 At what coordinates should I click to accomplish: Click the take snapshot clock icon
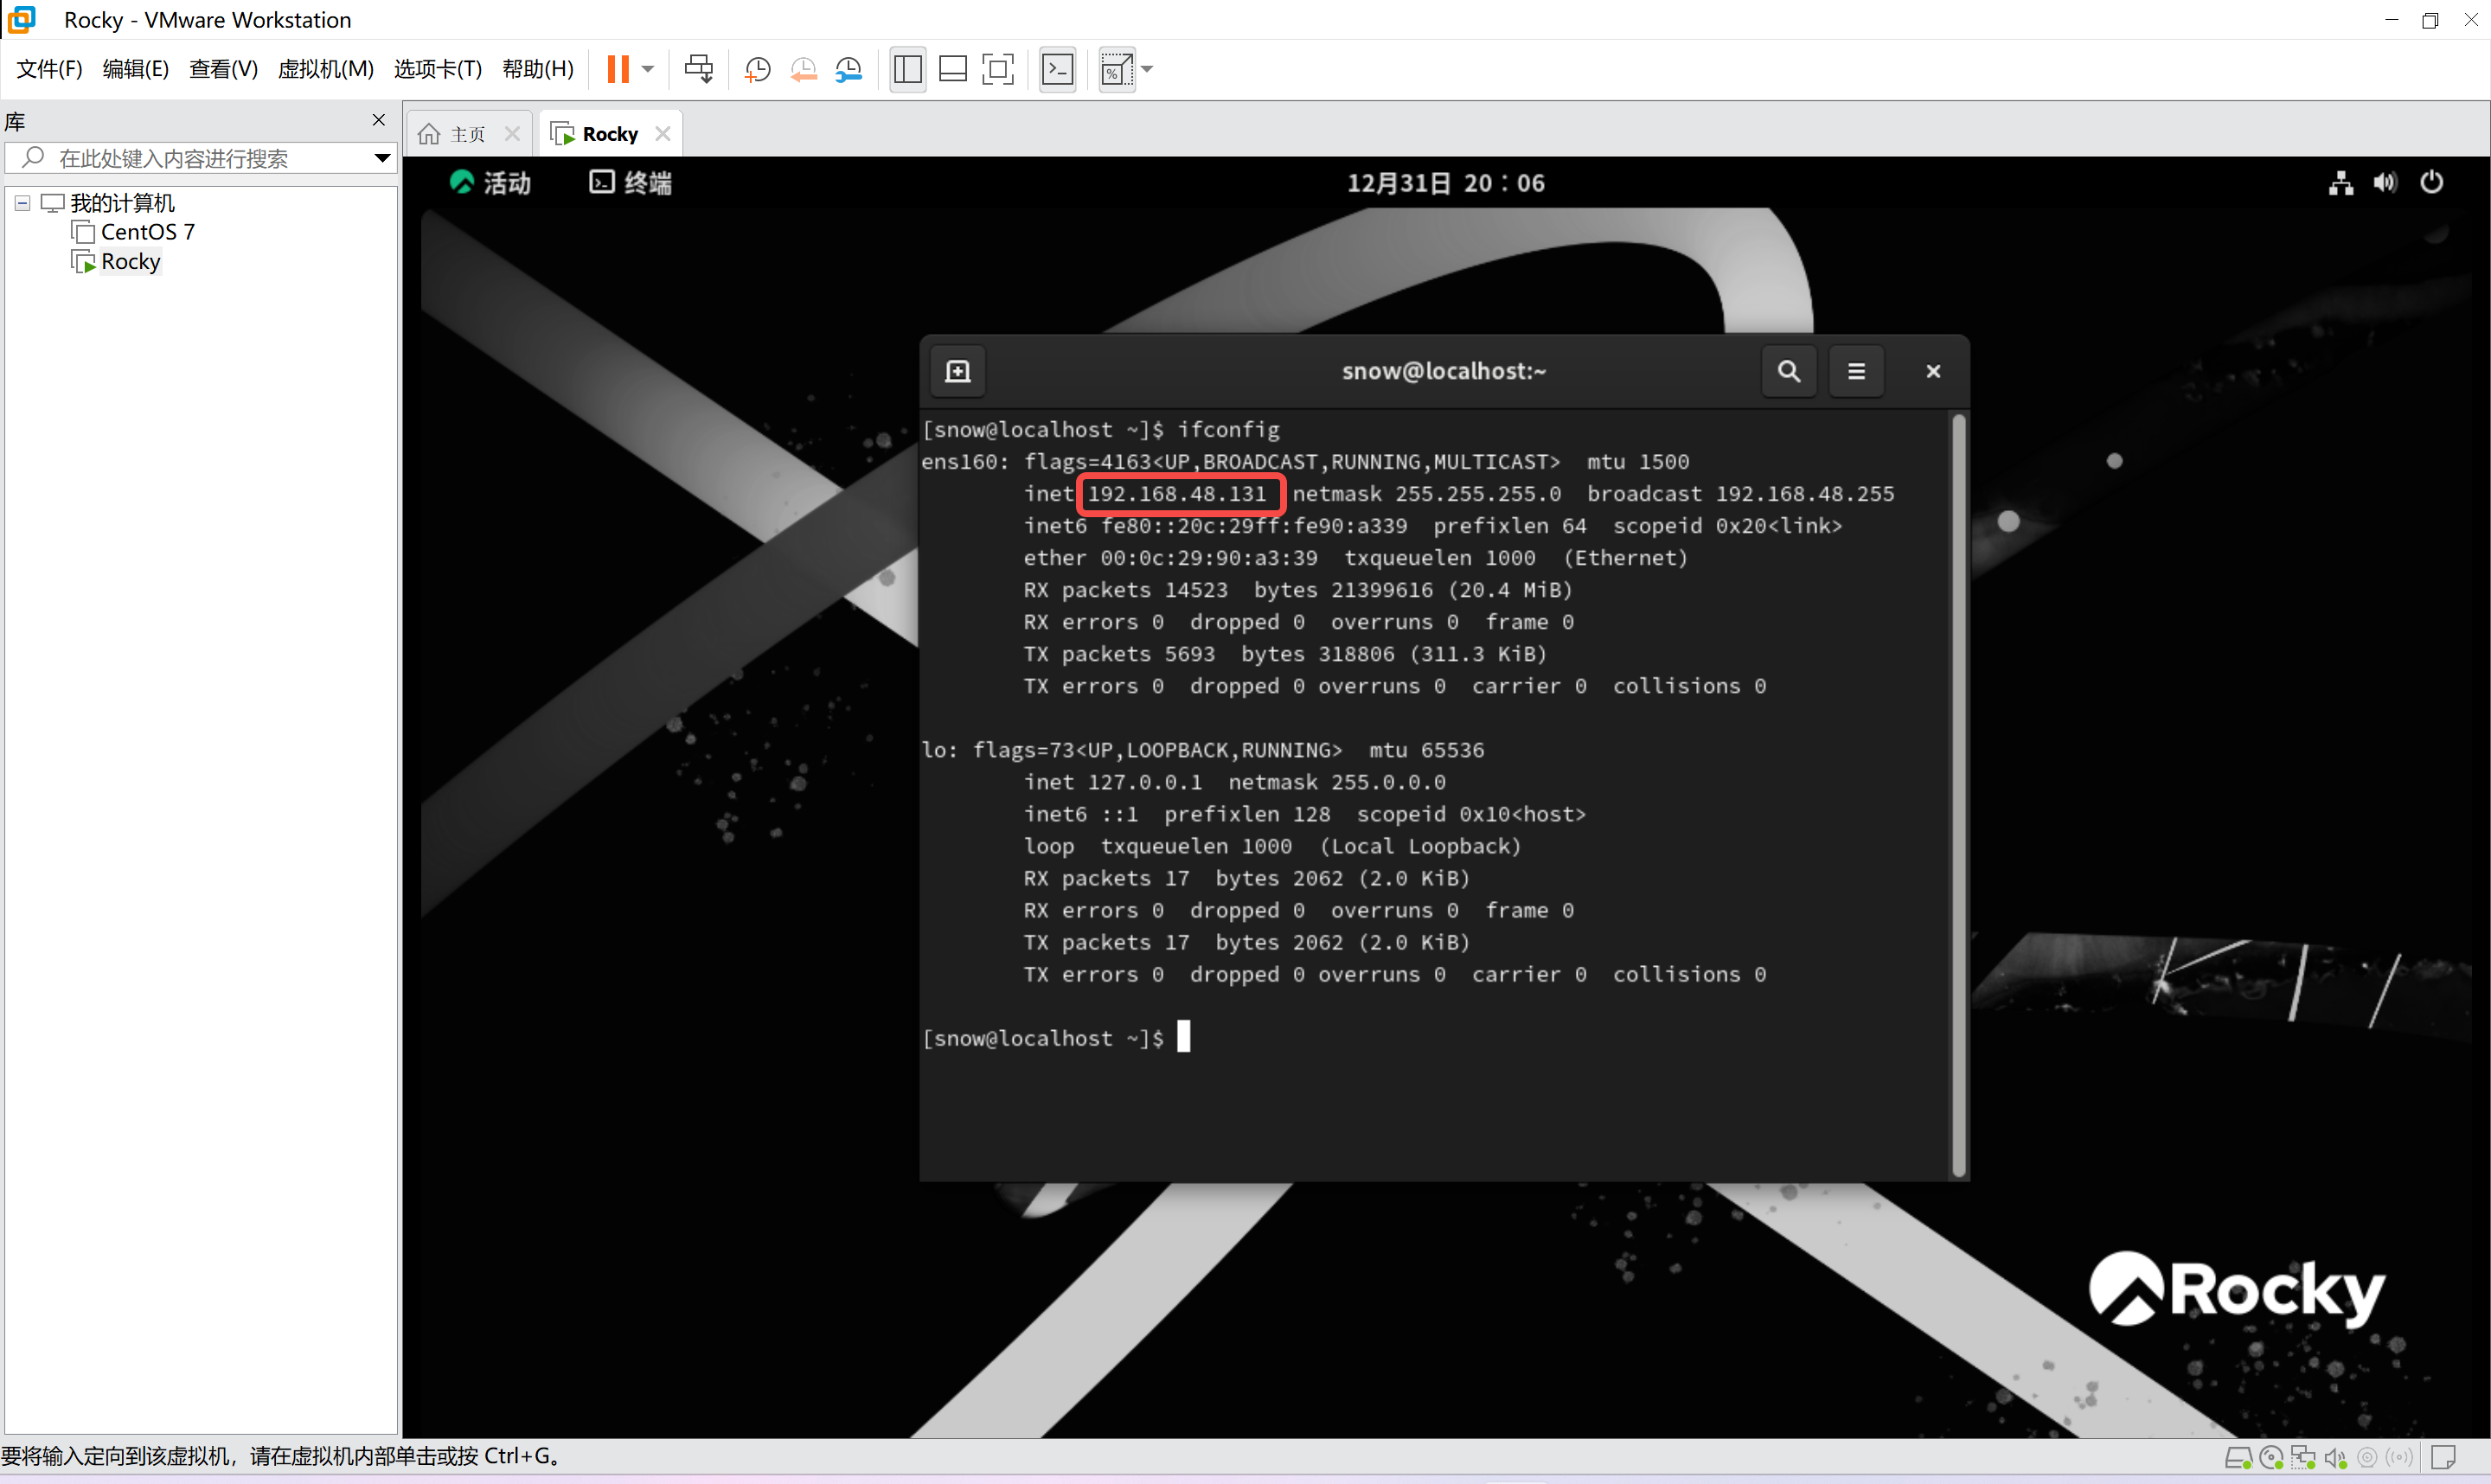(757, 69)
